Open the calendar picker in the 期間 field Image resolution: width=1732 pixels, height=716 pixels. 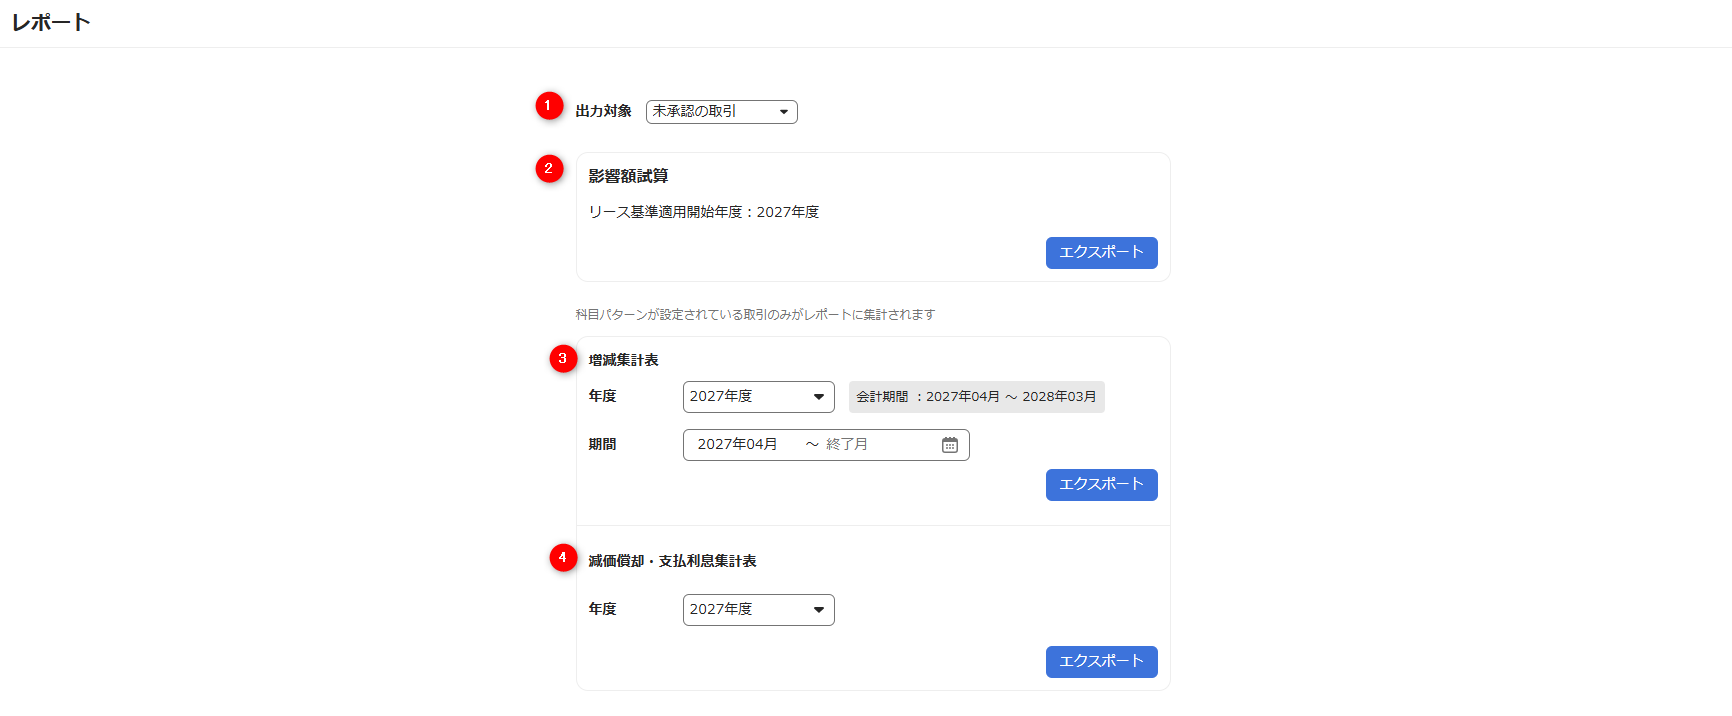[x=949, y=445]
